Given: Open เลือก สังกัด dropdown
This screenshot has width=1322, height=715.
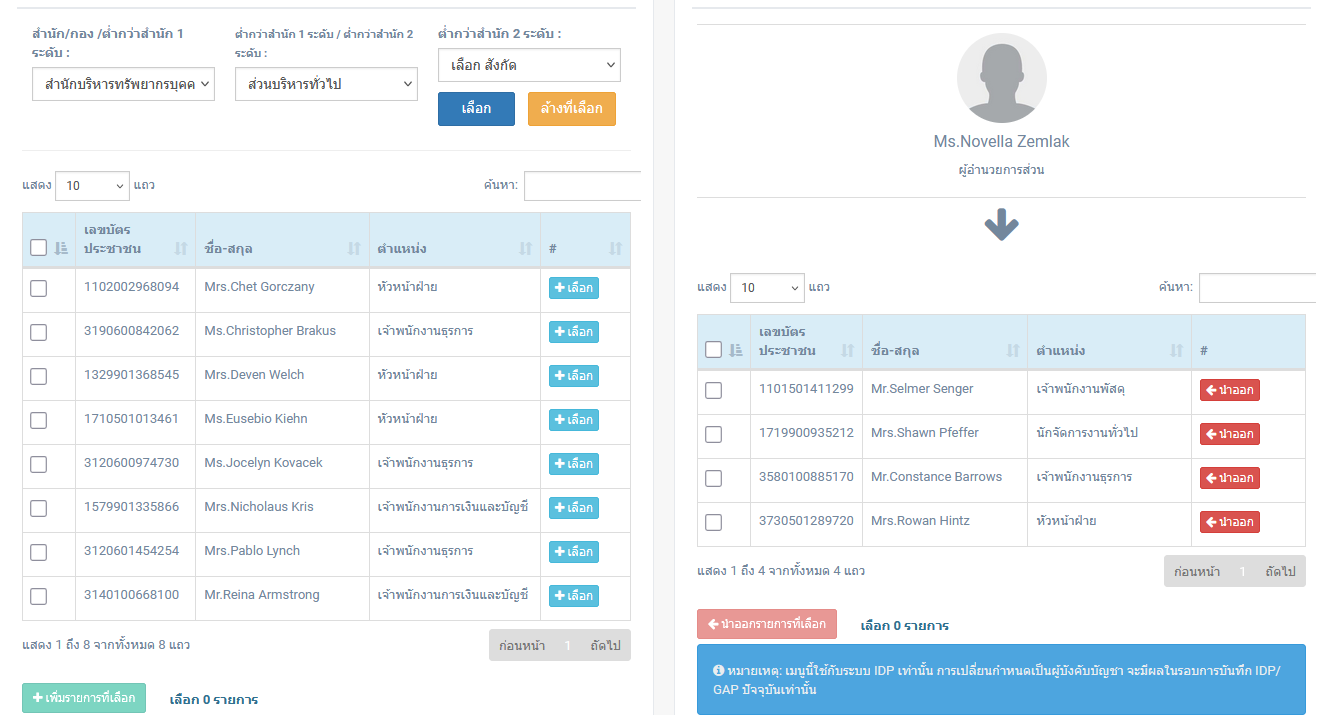Looking at the screenshot, I should pyautogui.click(x=529, y=65).
